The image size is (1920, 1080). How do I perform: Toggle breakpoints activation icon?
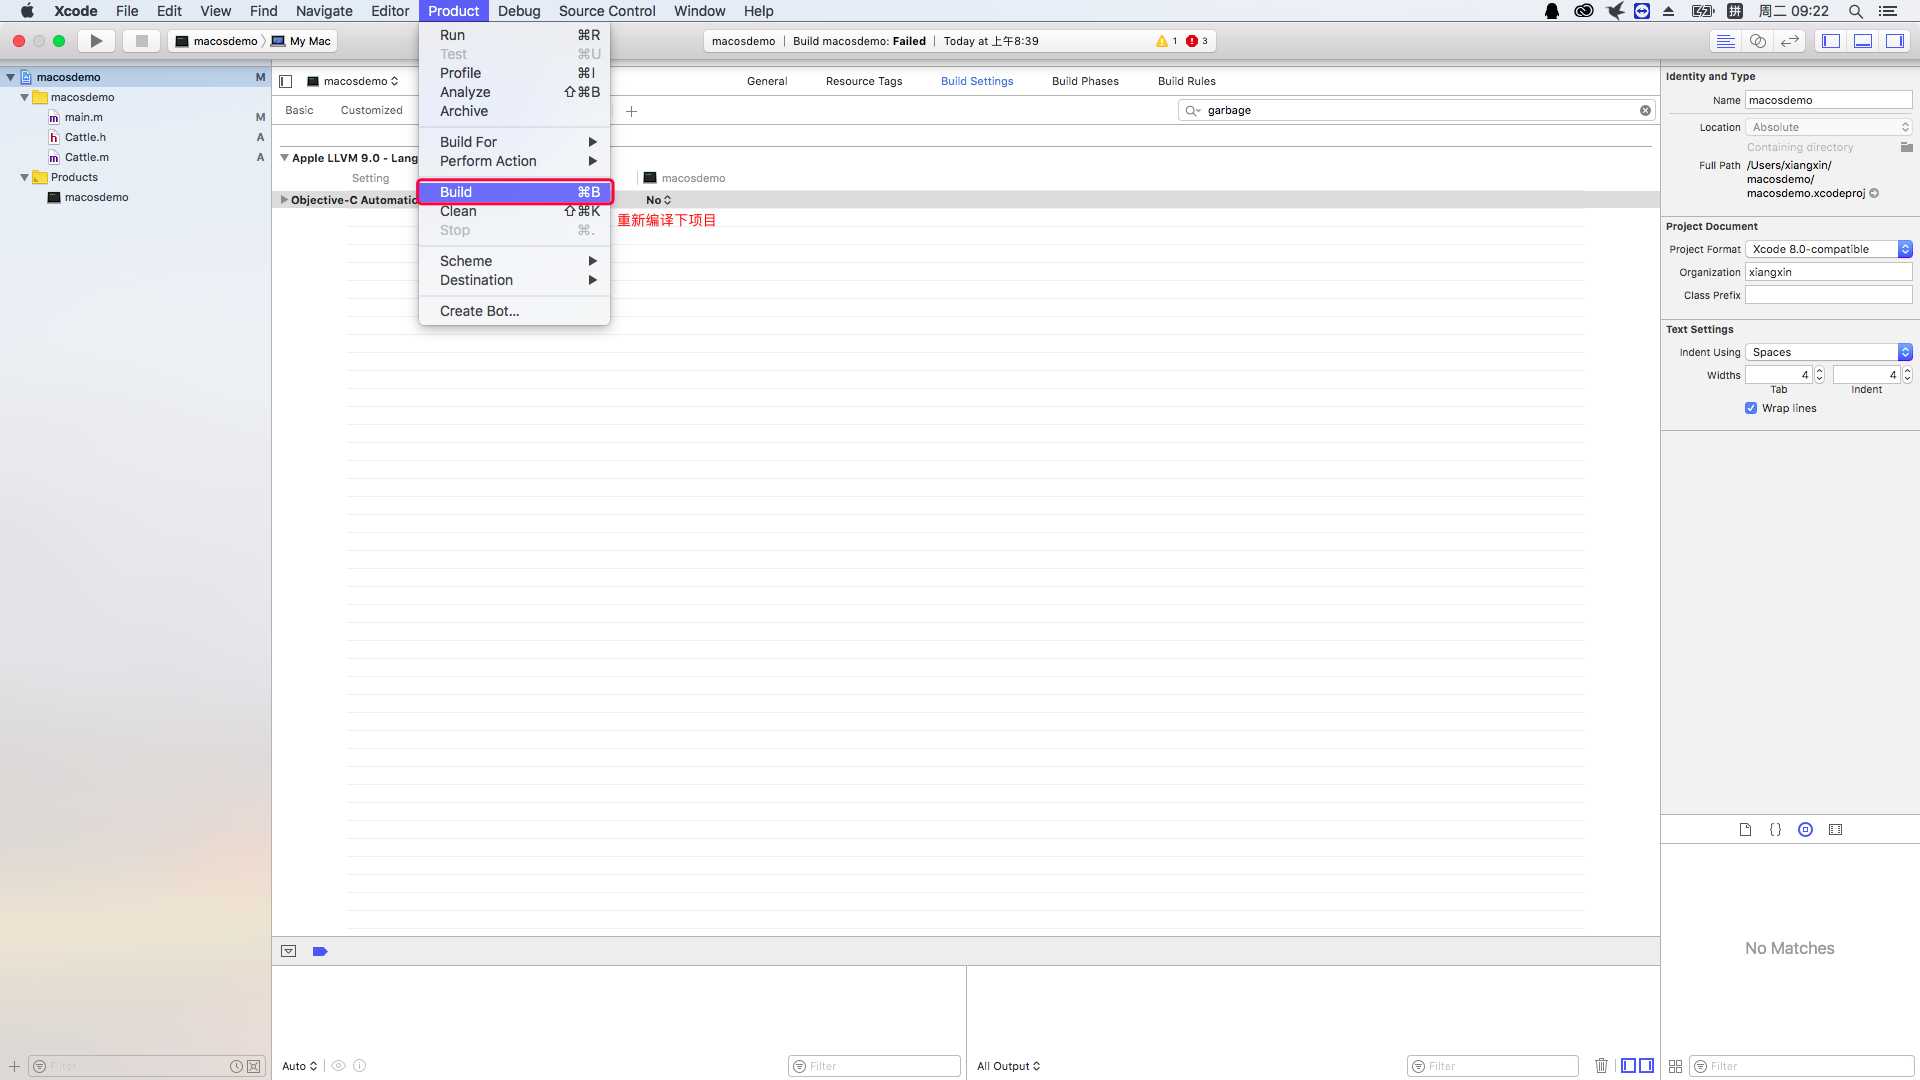pos(320,951)
